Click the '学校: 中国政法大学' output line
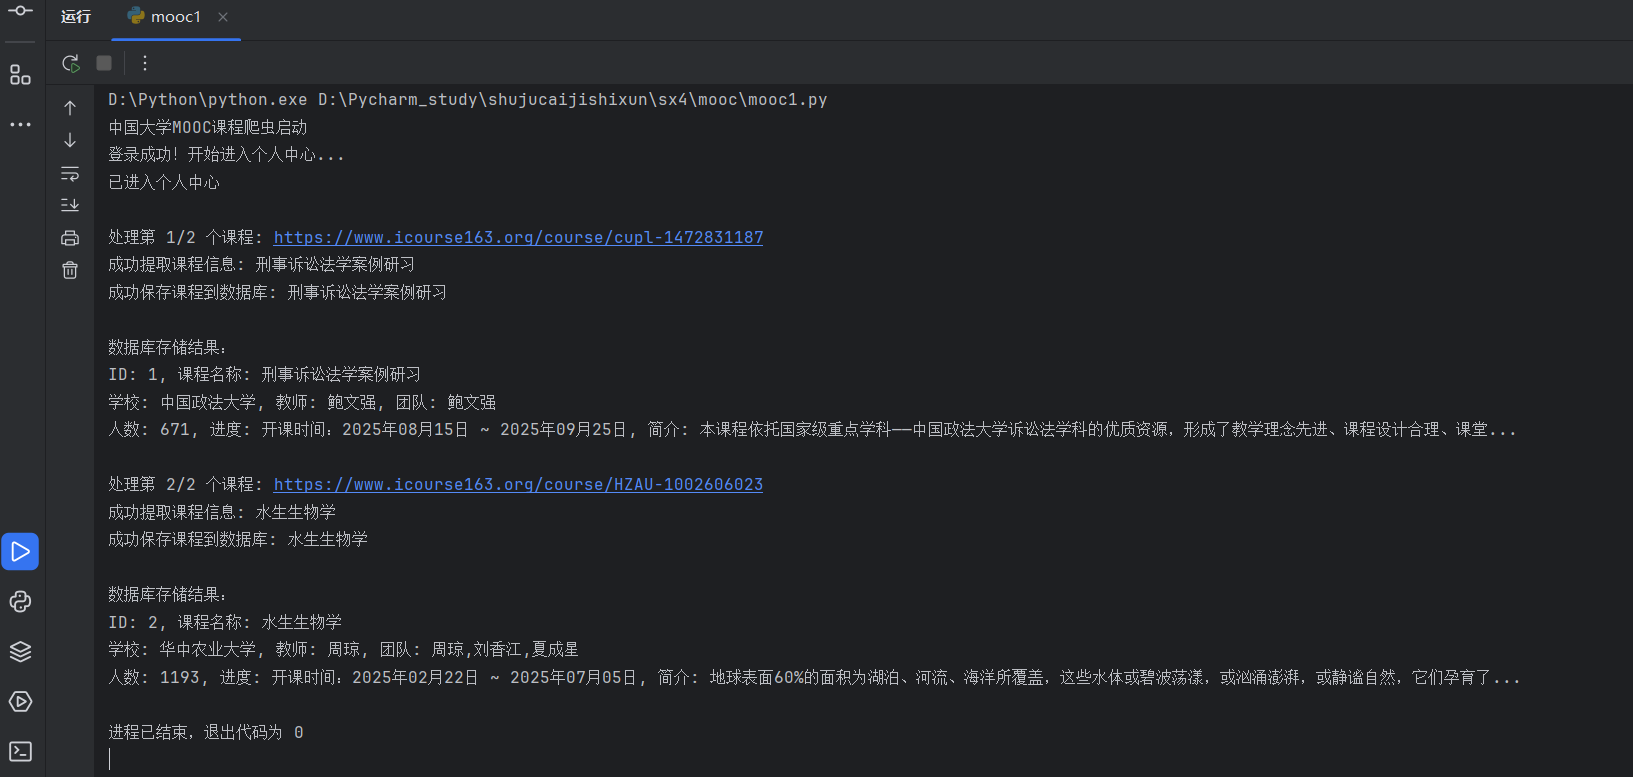The image size is (1633, 777). point(302,402)
